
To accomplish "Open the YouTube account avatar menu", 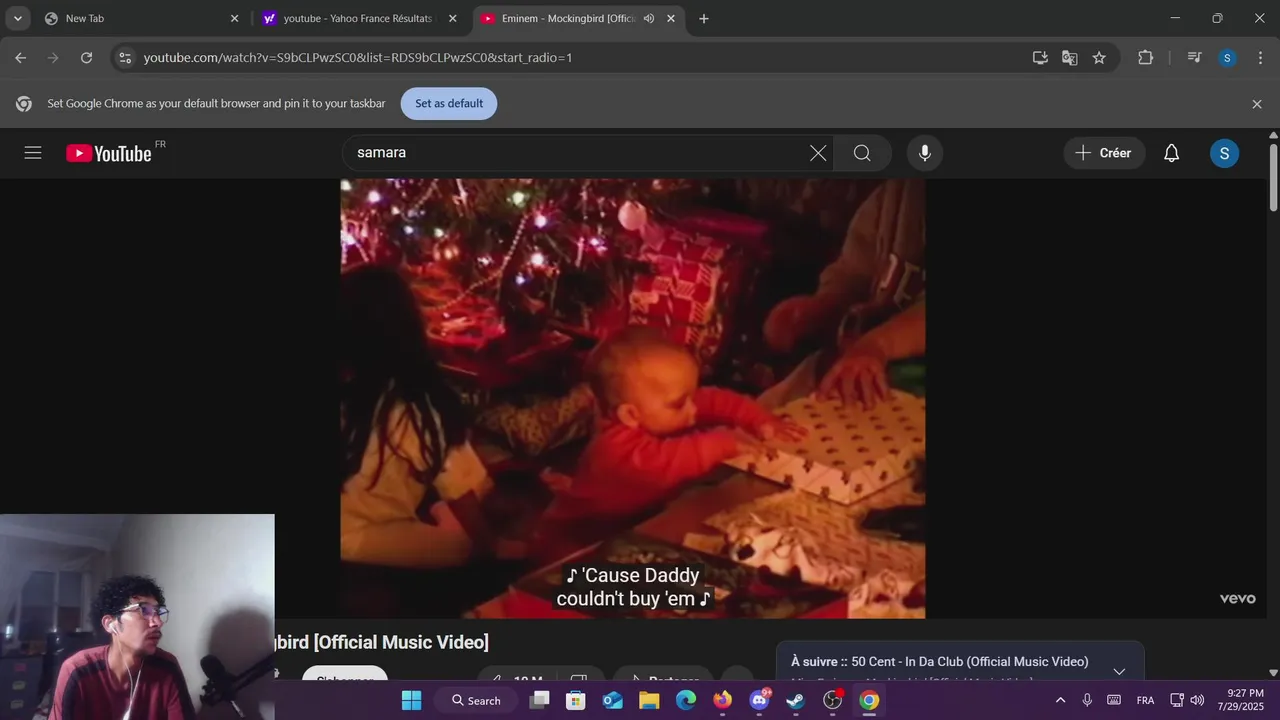I will 1224,153.
